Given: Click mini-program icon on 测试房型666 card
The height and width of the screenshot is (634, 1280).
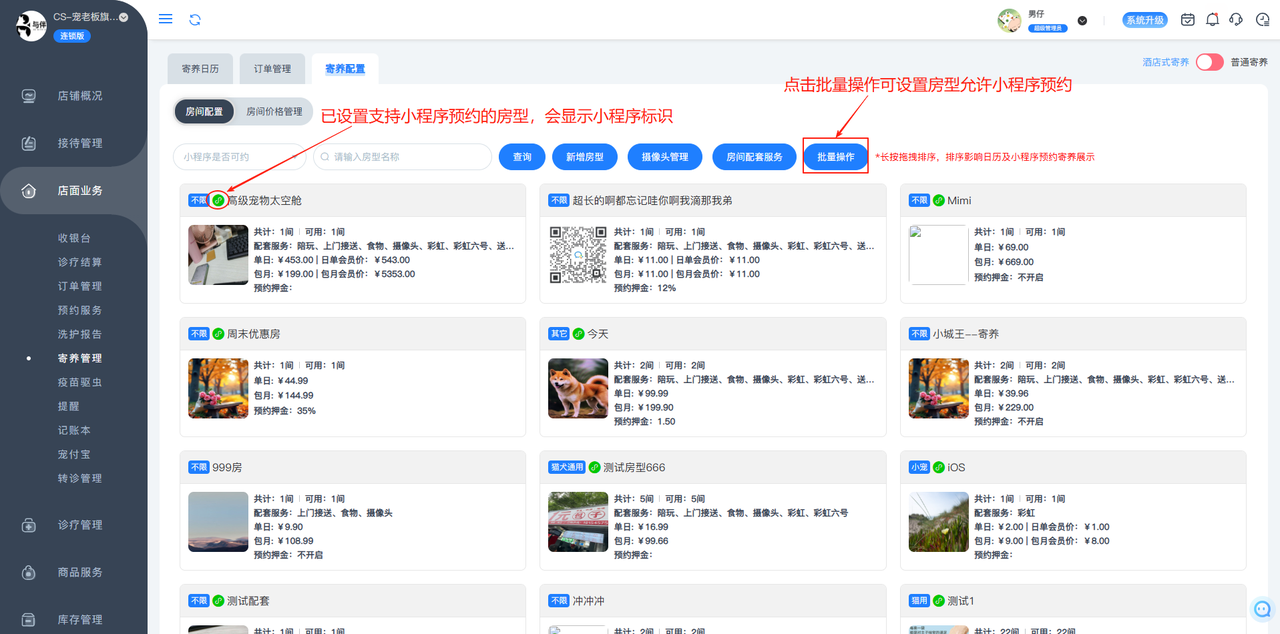Looking at the screenshot, I should [594, 467].
